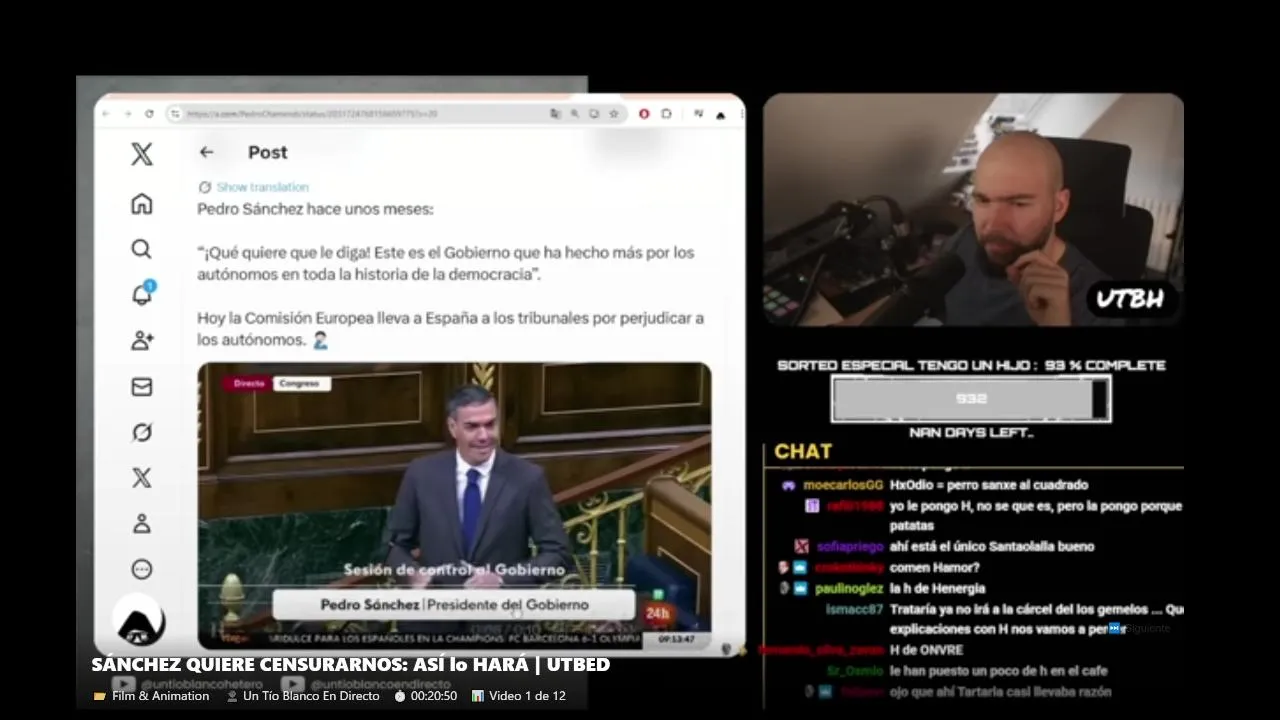The width and height of the screenshot is (1280, 720).
Task: Open the More circle icon in sidebar
Action: pyautogui.click(x=142, y=569)
